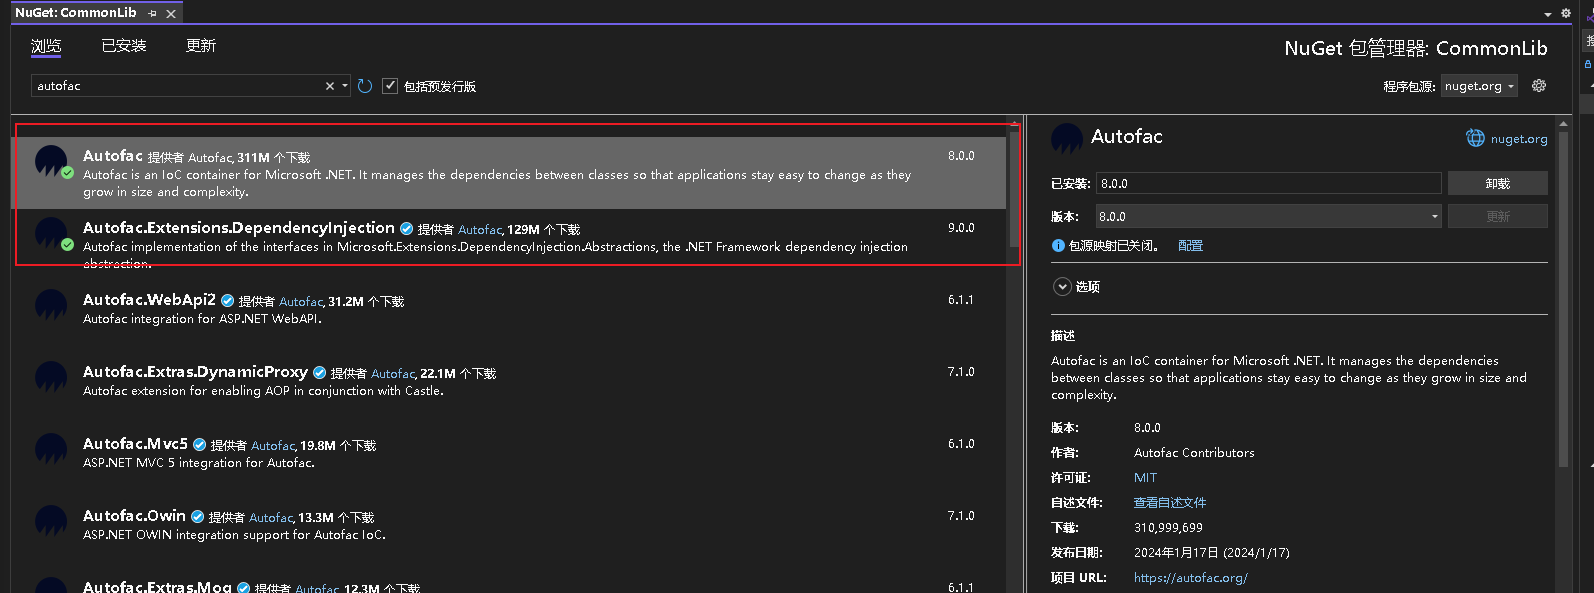
Task: Select the Autofac.Mvc5 package icon
Action: coord(51,449)
